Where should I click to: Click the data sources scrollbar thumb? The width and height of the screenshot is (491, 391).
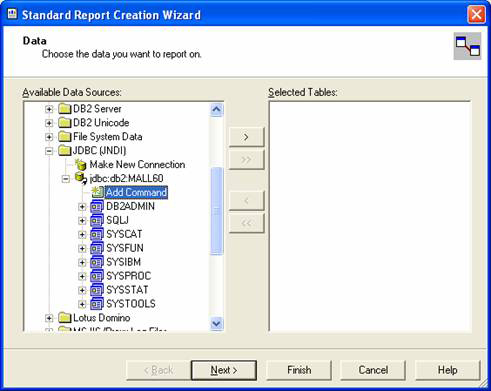[216, 211]
